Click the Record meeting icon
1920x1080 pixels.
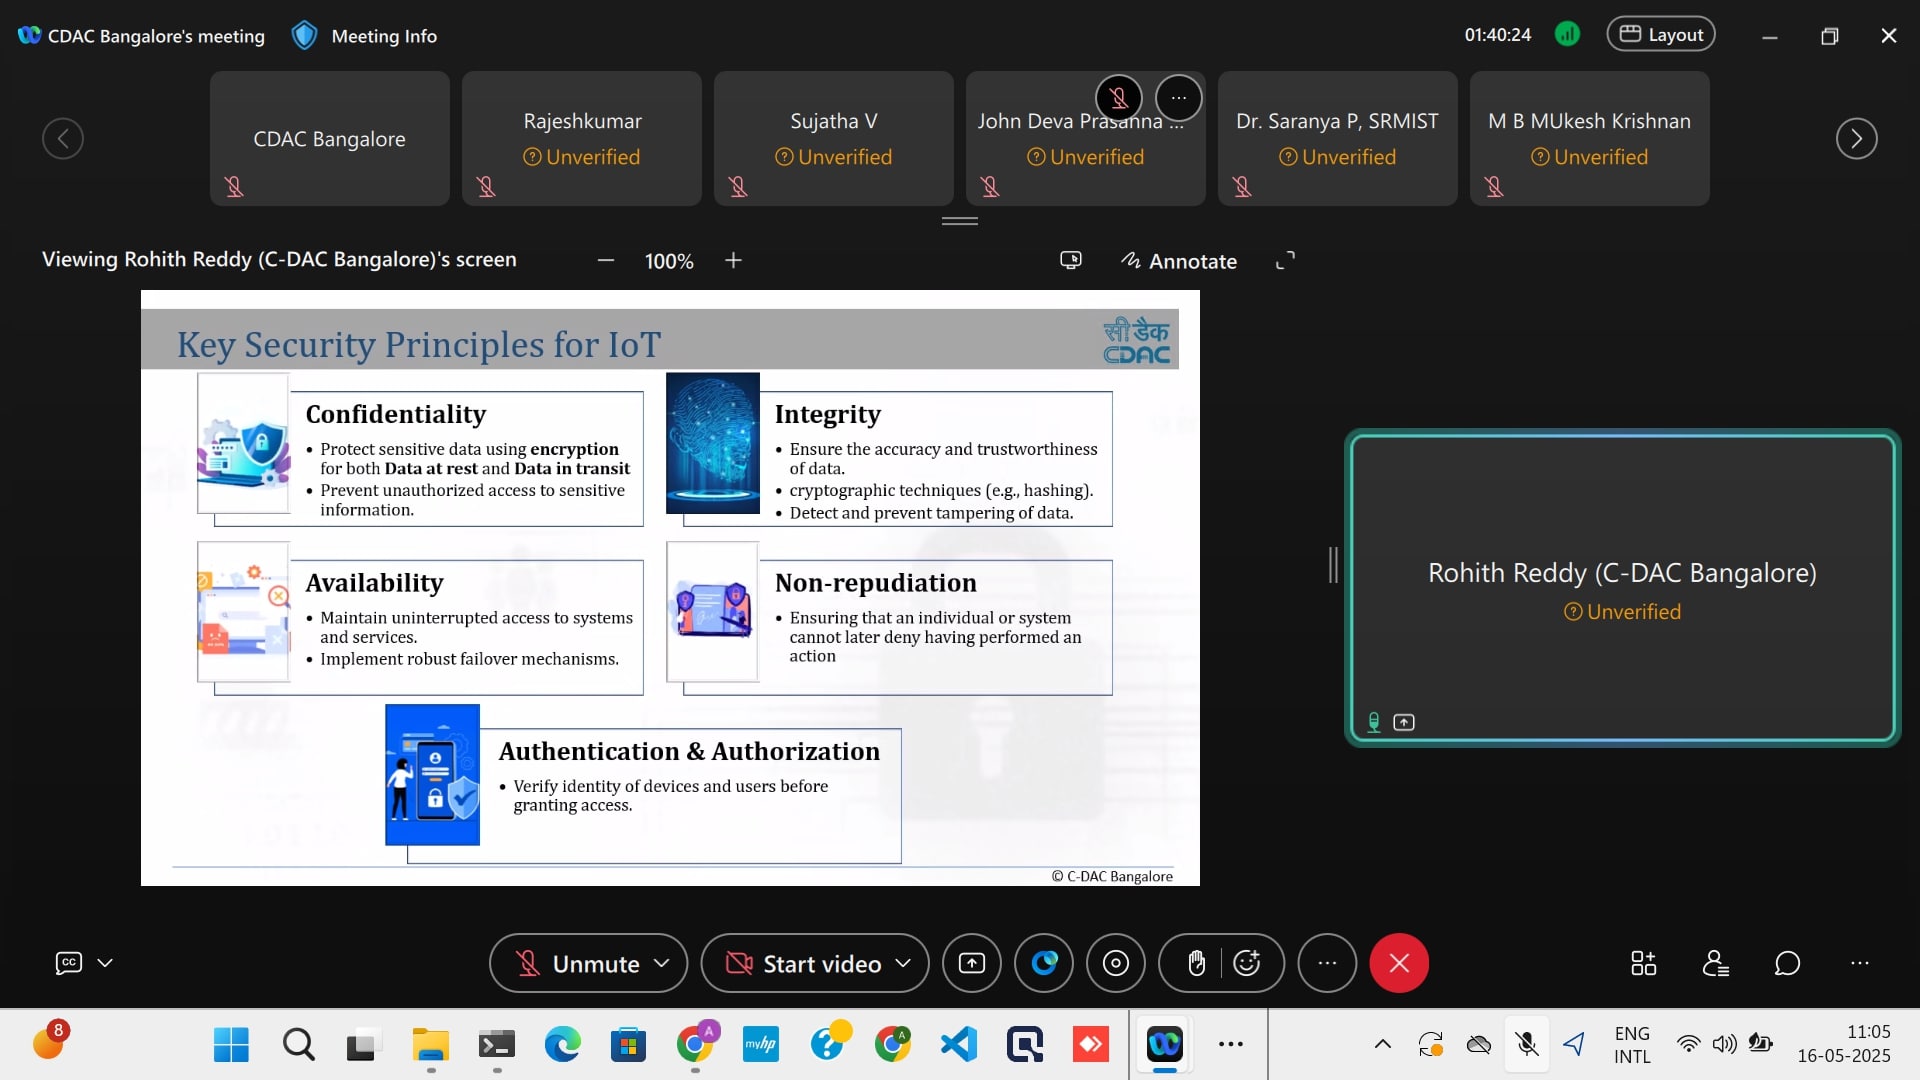[x=1116, y=963]
